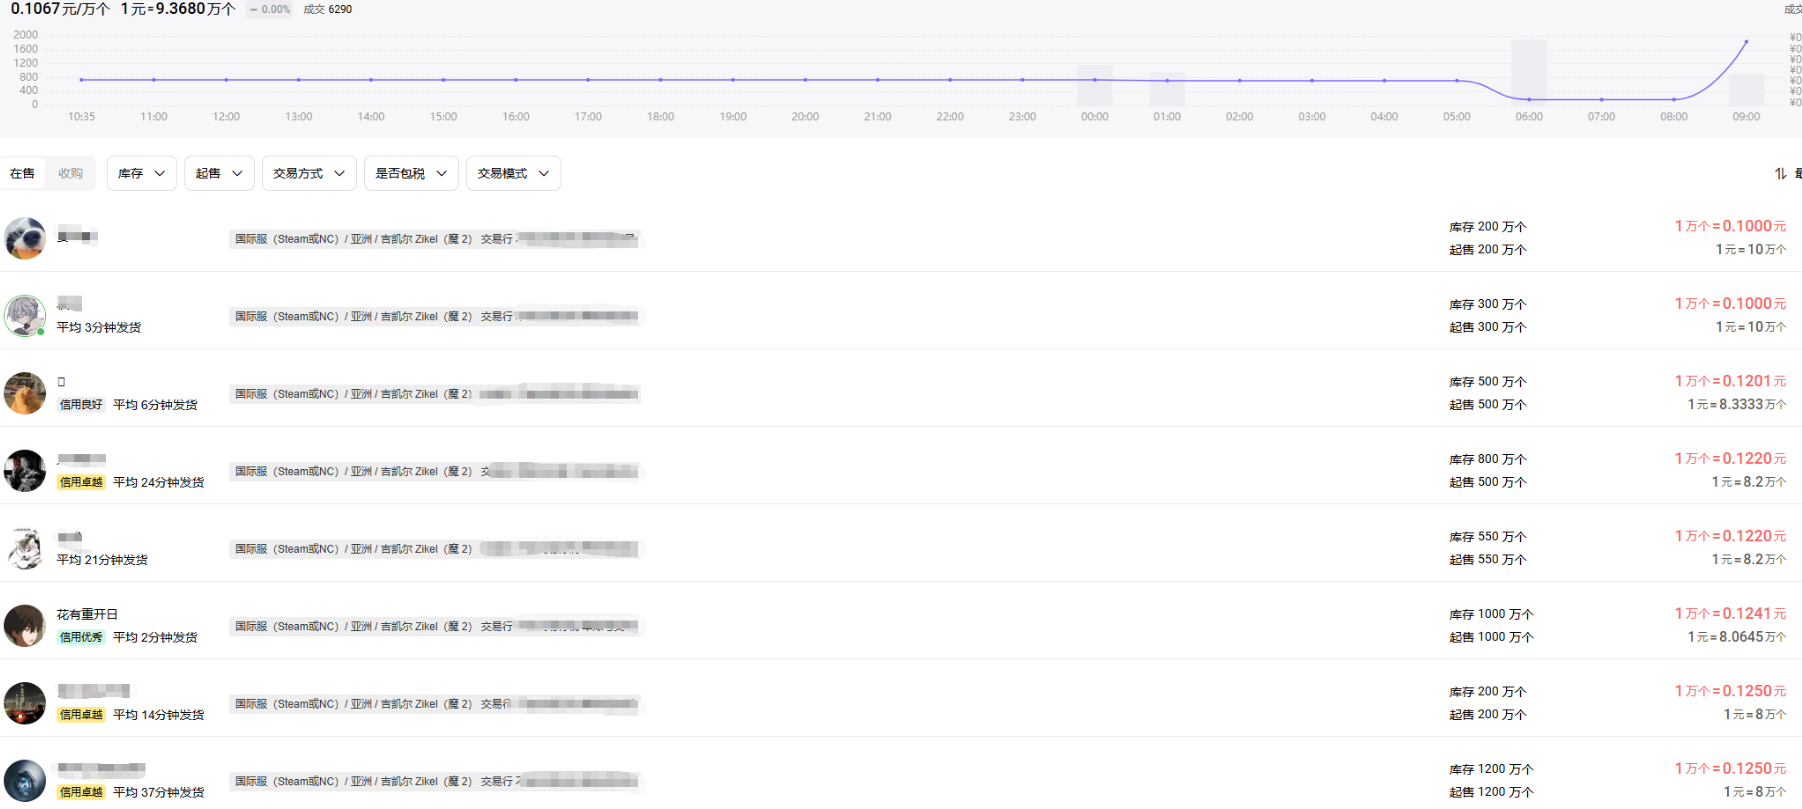The width and height of the screenshot is (1803, 809).
Task: Select the listing priced 1万个=0.1241元
Action: (900, 625)
